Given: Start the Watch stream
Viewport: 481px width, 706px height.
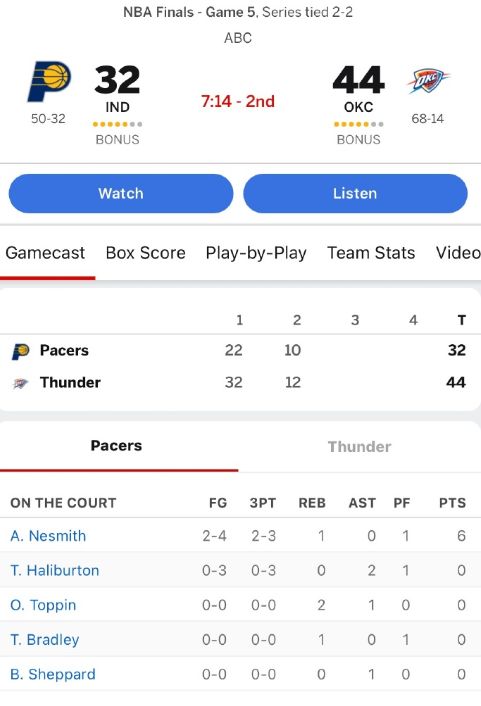Looking at the screenshot, I should pyautogui.click(x=121, y=194).
